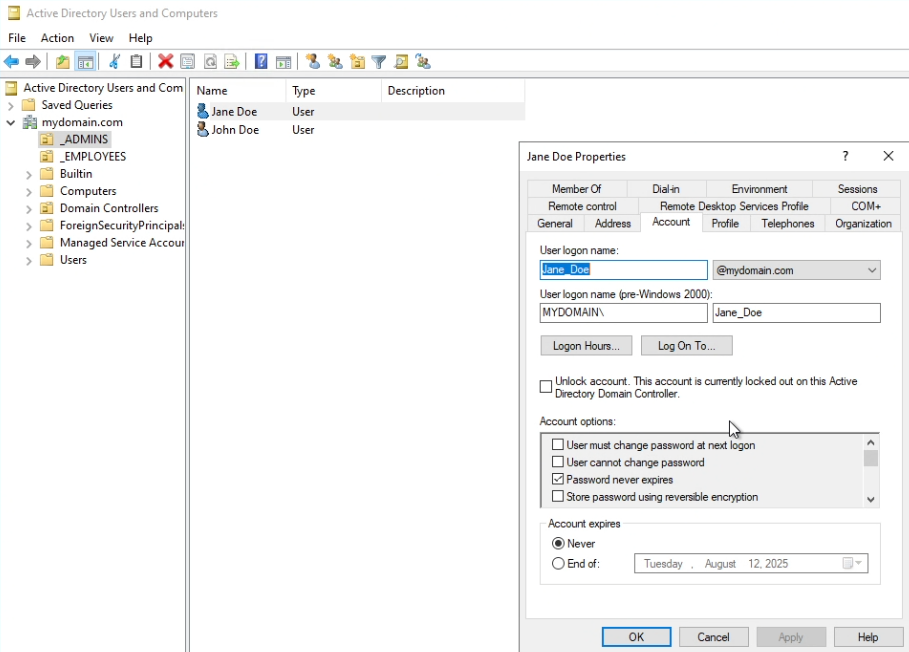The height and width of the screenshot is (652, 909).
Task: Click the John Doe user icon
Action: point(202,130)
